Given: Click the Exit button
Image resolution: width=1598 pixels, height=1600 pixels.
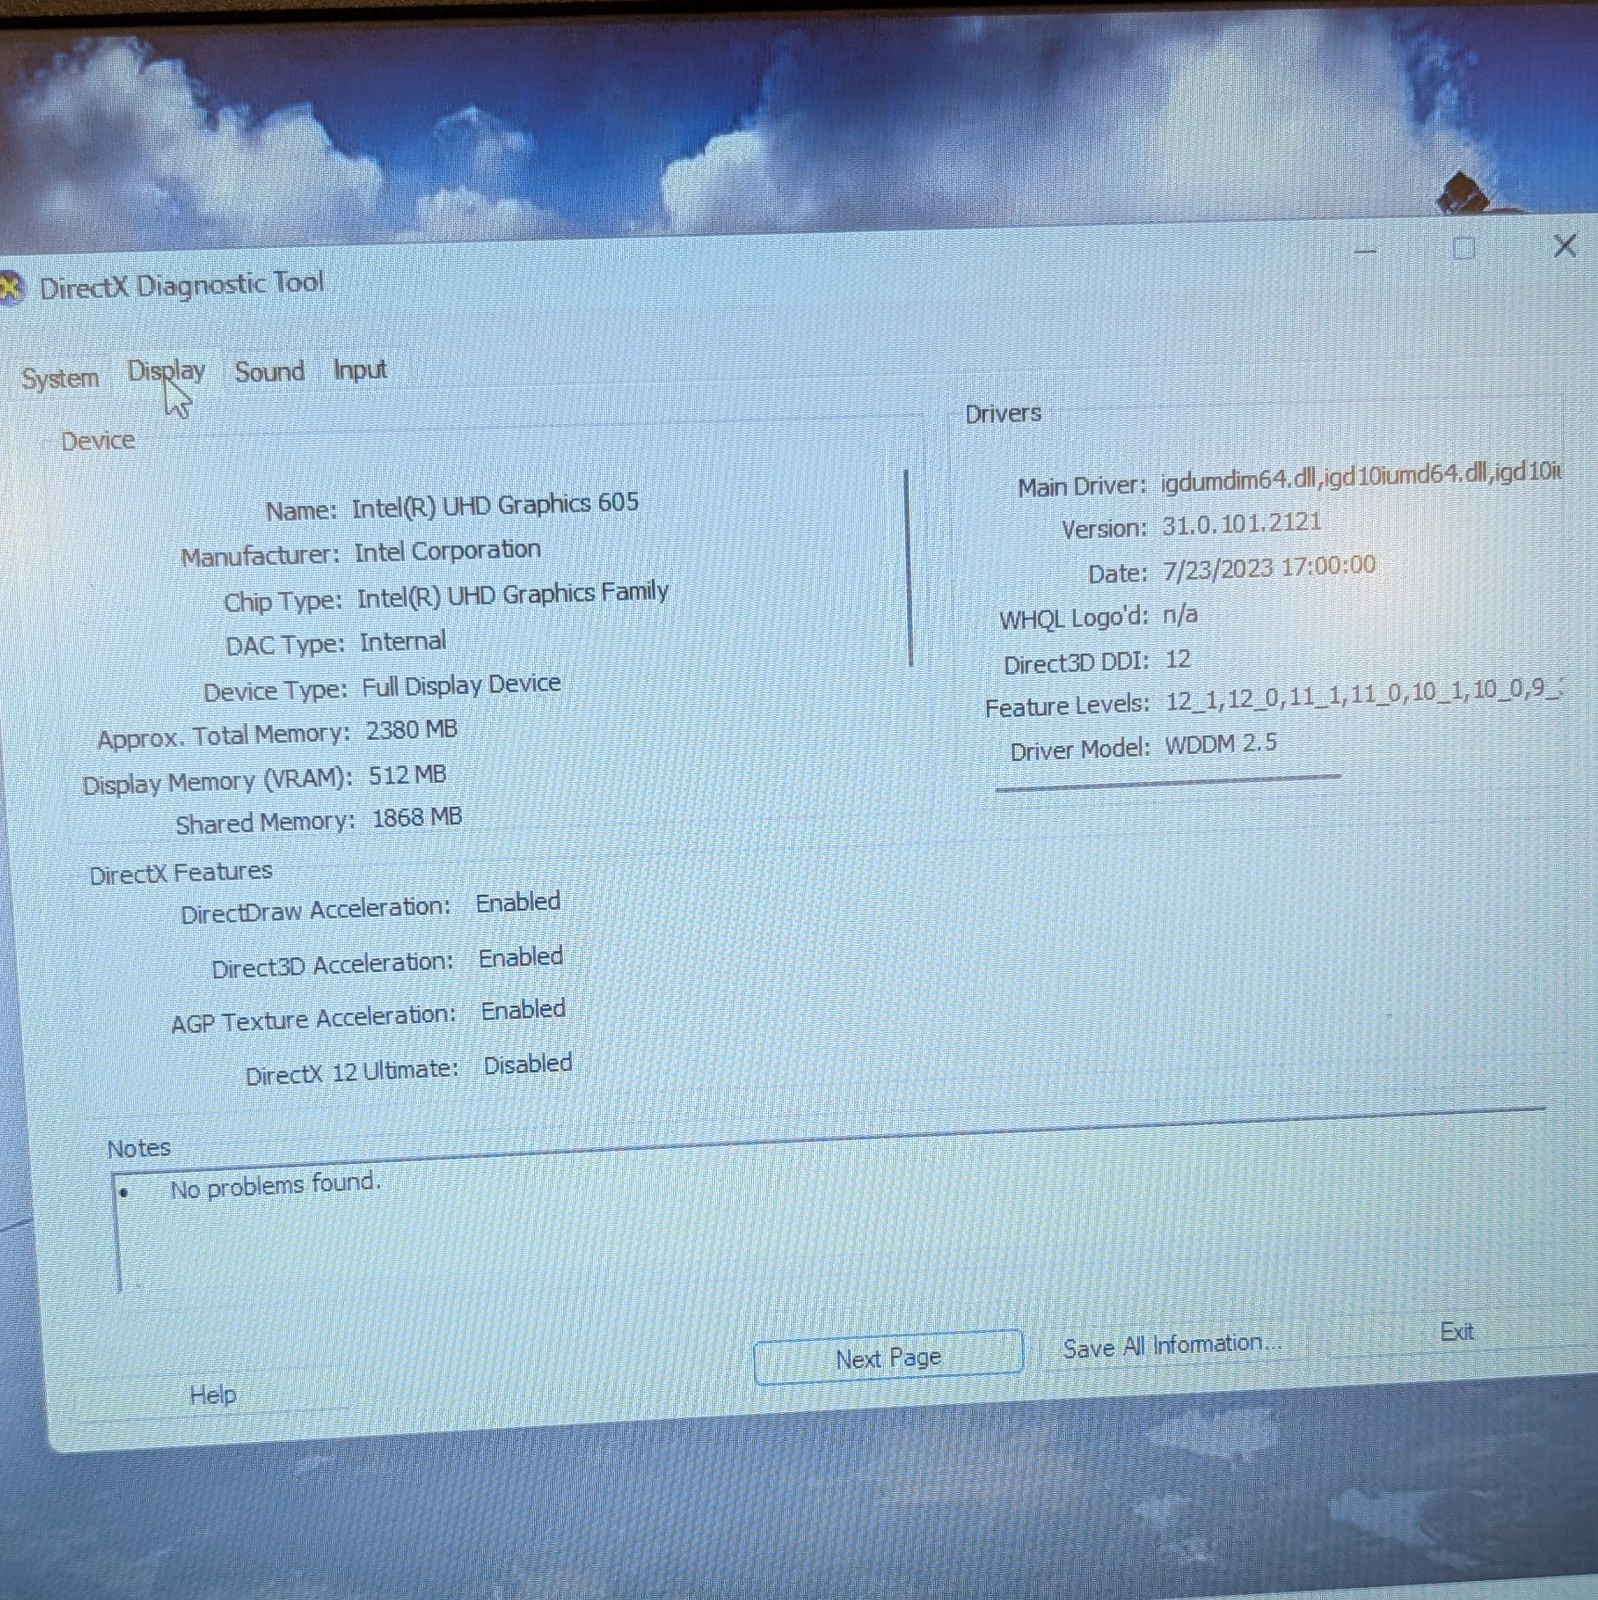Looking at the screenshot, I should 1456,1332.
